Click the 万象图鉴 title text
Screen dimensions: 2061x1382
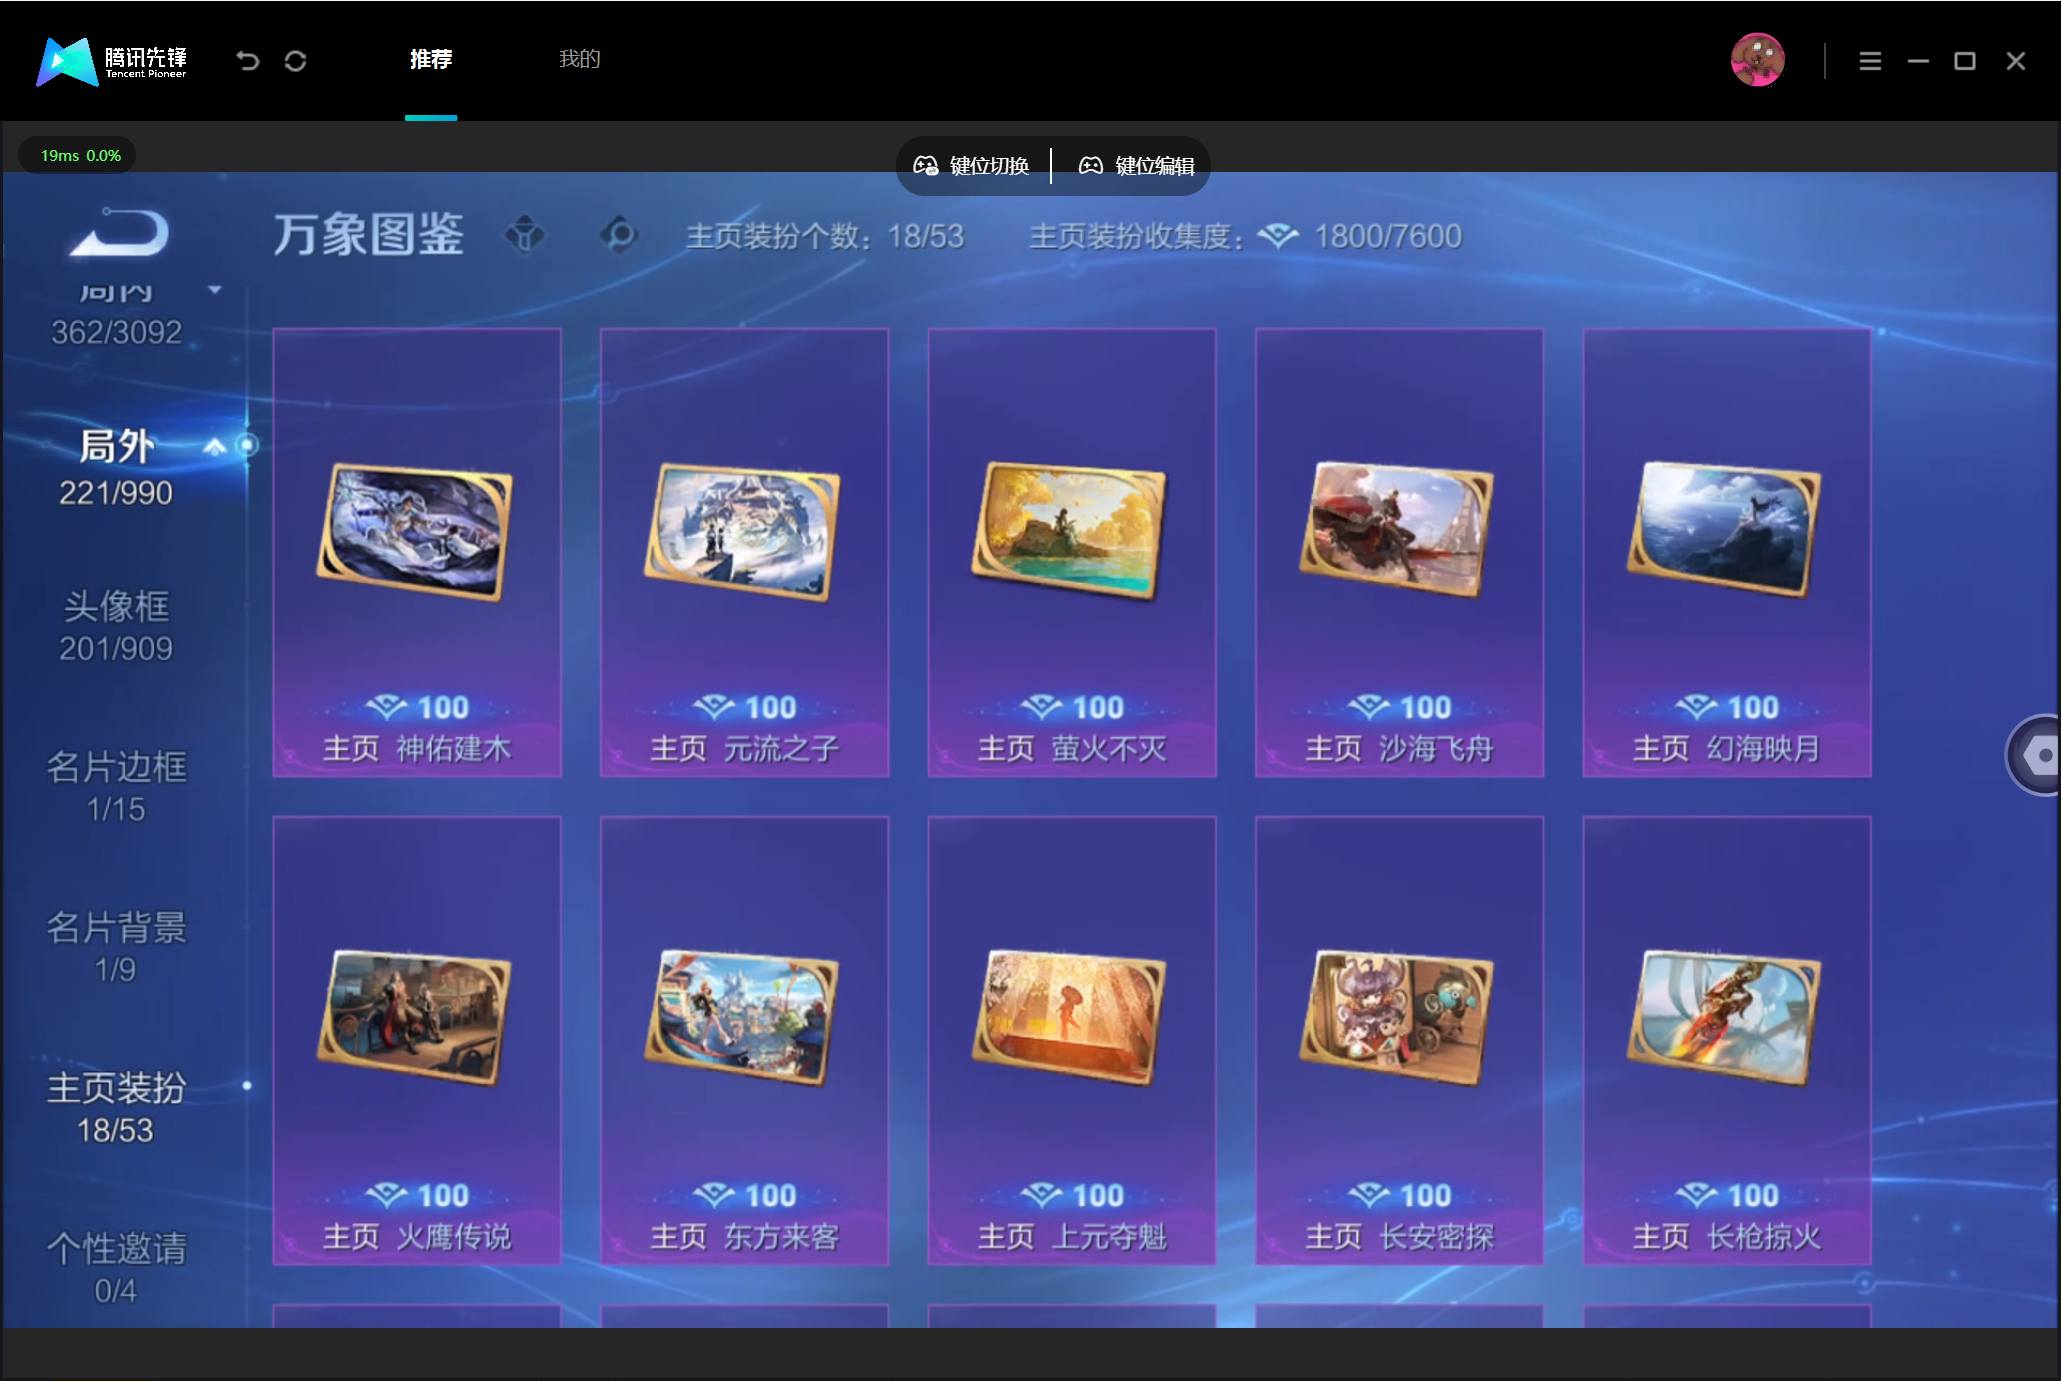[368, 235]
